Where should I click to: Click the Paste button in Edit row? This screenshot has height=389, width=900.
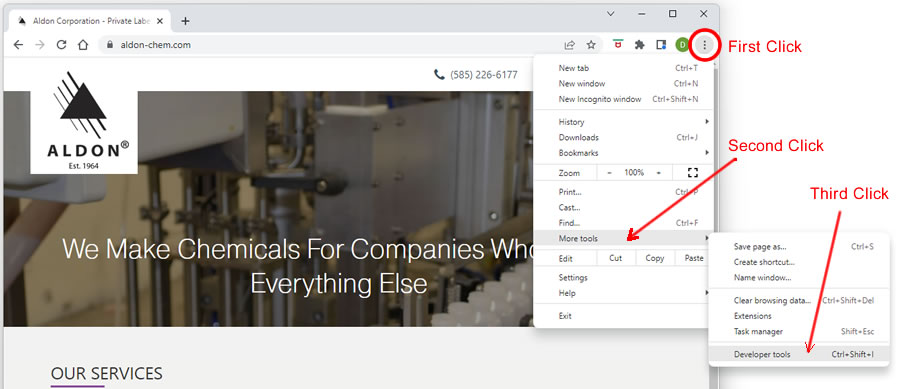[x=694, y=258]
